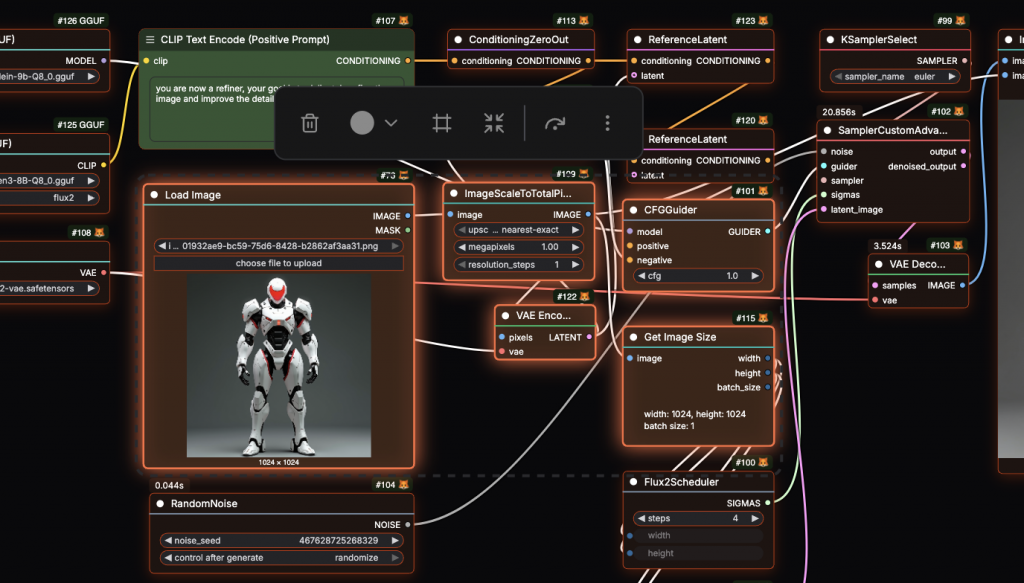Open more options via three-dot icon
The height and width of the screenshot is (583, 1024).
click(607, 123)
